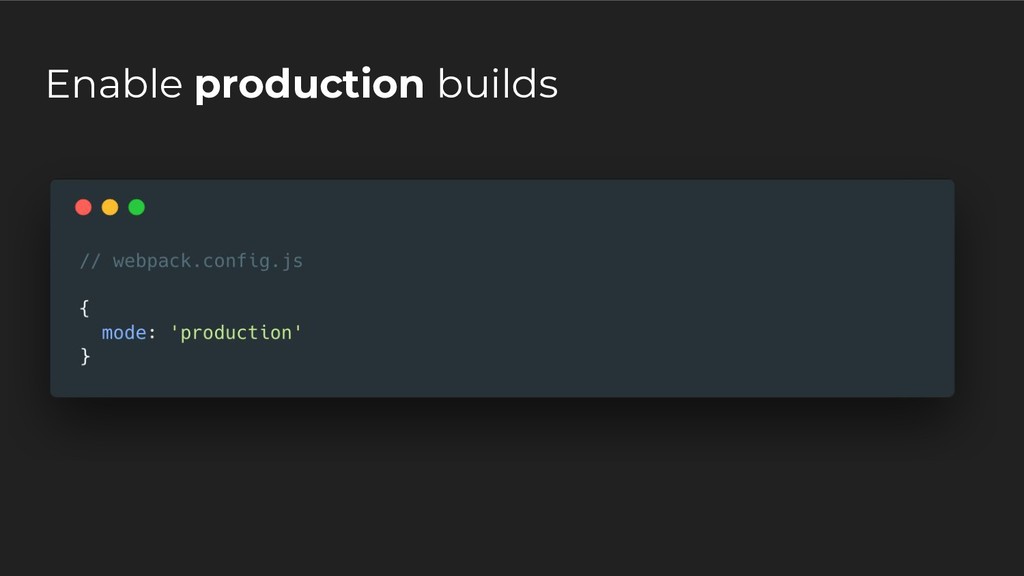Click the yellow minimize dot
Screen dimensions: 1024x576
[x=110, y=207]
